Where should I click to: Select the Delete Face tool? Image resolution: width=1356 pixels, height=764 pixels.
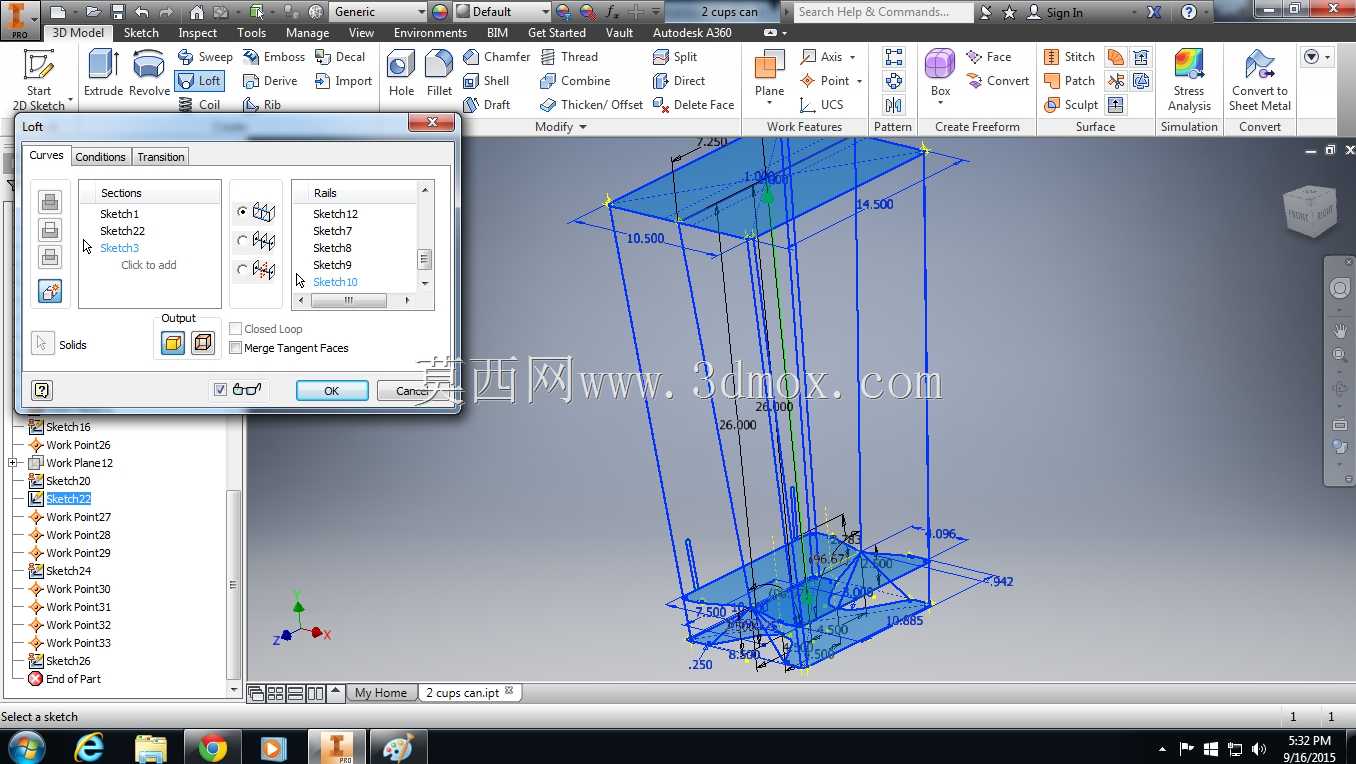coord(693,104)
